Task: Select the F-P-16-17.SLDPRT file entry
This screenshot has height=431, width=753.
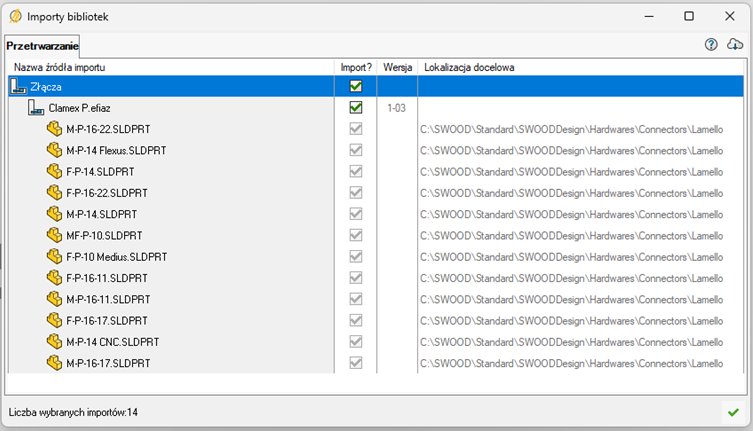Action: coord(107,320)
